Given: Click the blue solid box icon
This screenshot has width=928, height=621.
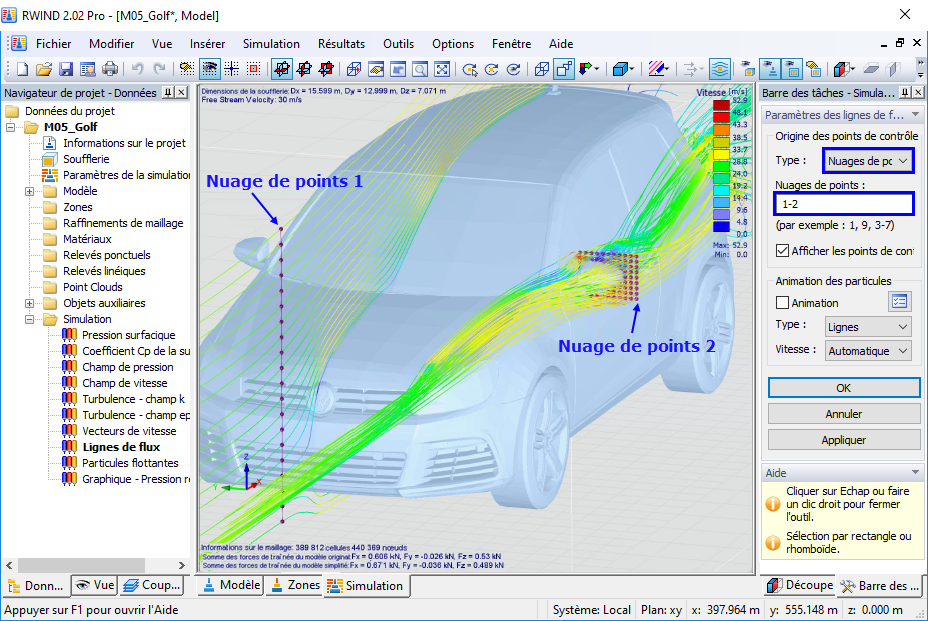Looking at the screenshot, I should pos(620,69).
